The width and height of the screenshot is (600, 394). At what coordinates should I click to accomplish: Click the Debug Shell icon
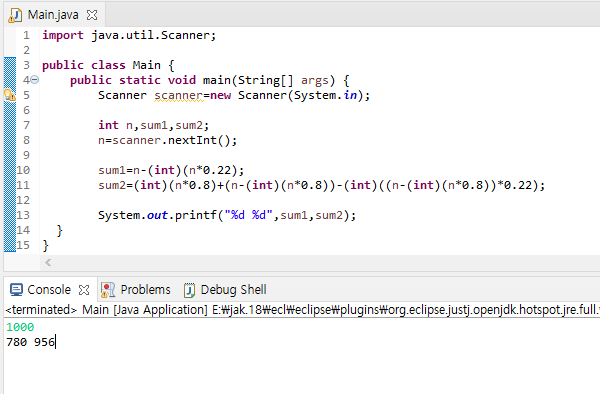click(x=189, y=290)
